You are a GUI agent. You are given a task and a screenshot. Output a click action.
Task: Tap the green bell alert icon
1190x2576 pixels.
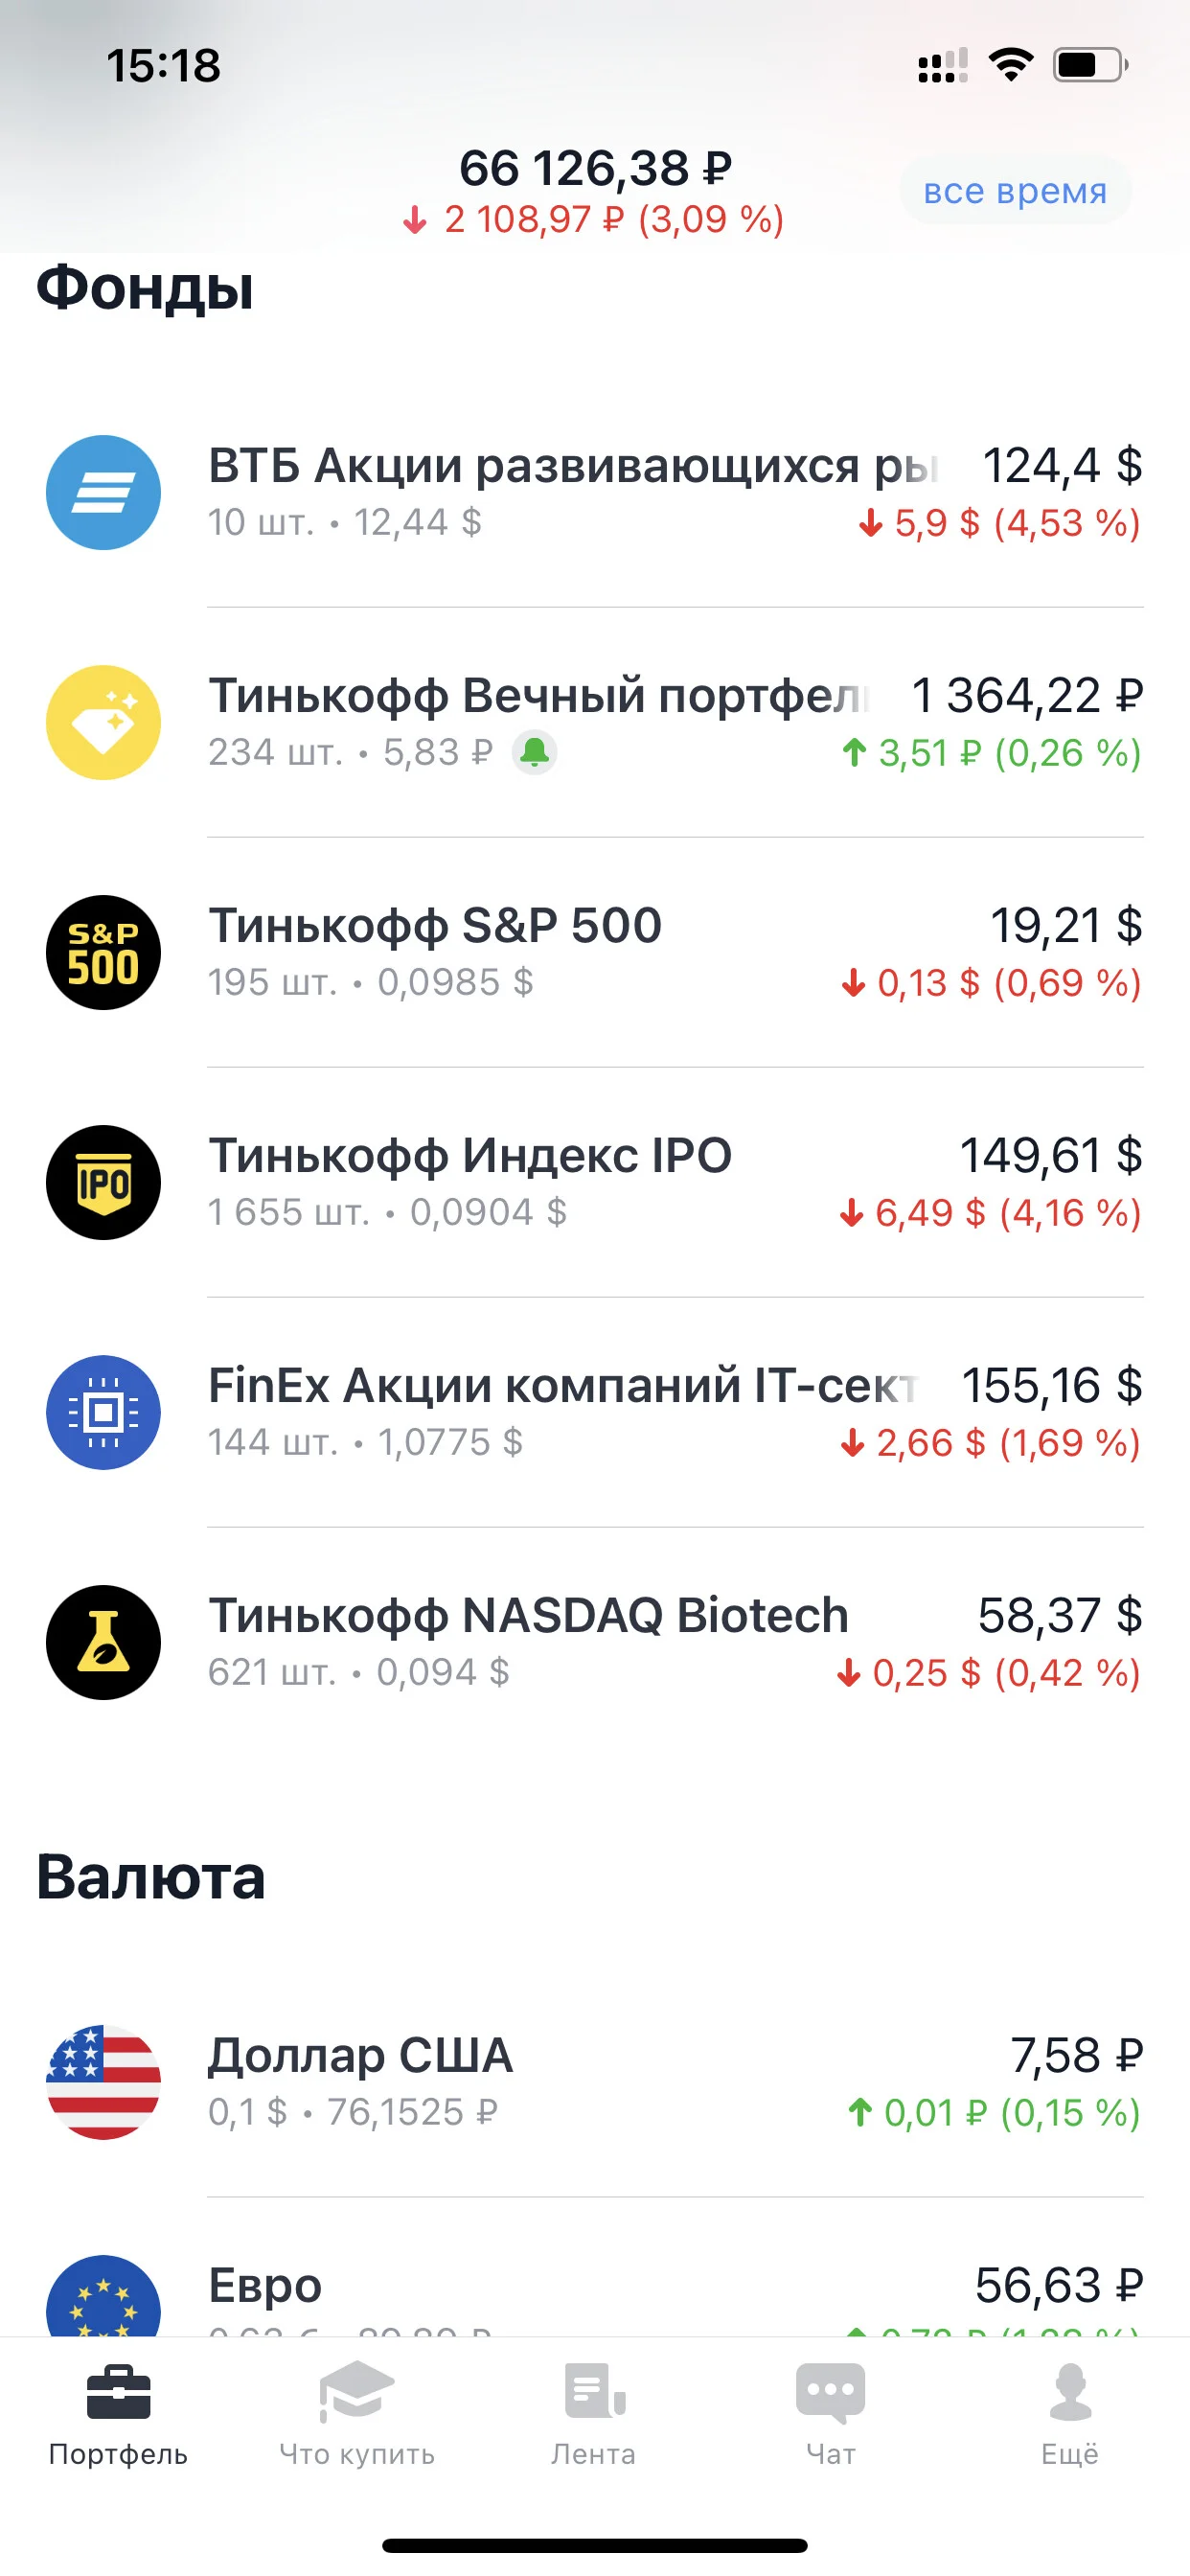tap(535, 751)
